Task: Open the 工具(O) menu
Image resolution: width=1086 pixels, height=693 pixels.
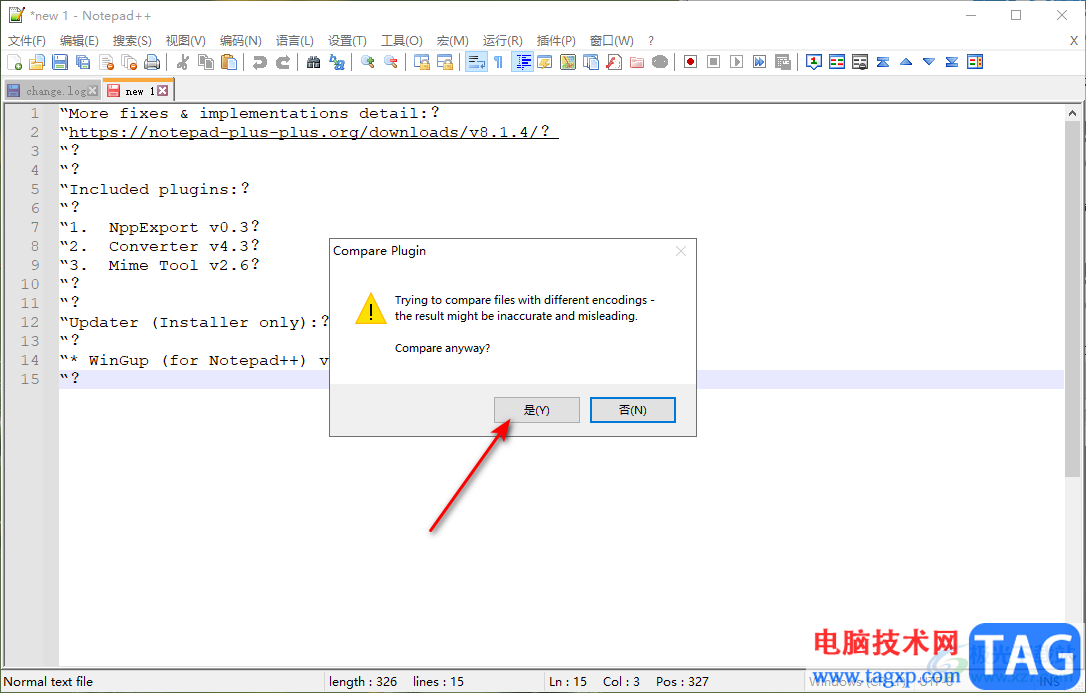Action: (402, 41)
